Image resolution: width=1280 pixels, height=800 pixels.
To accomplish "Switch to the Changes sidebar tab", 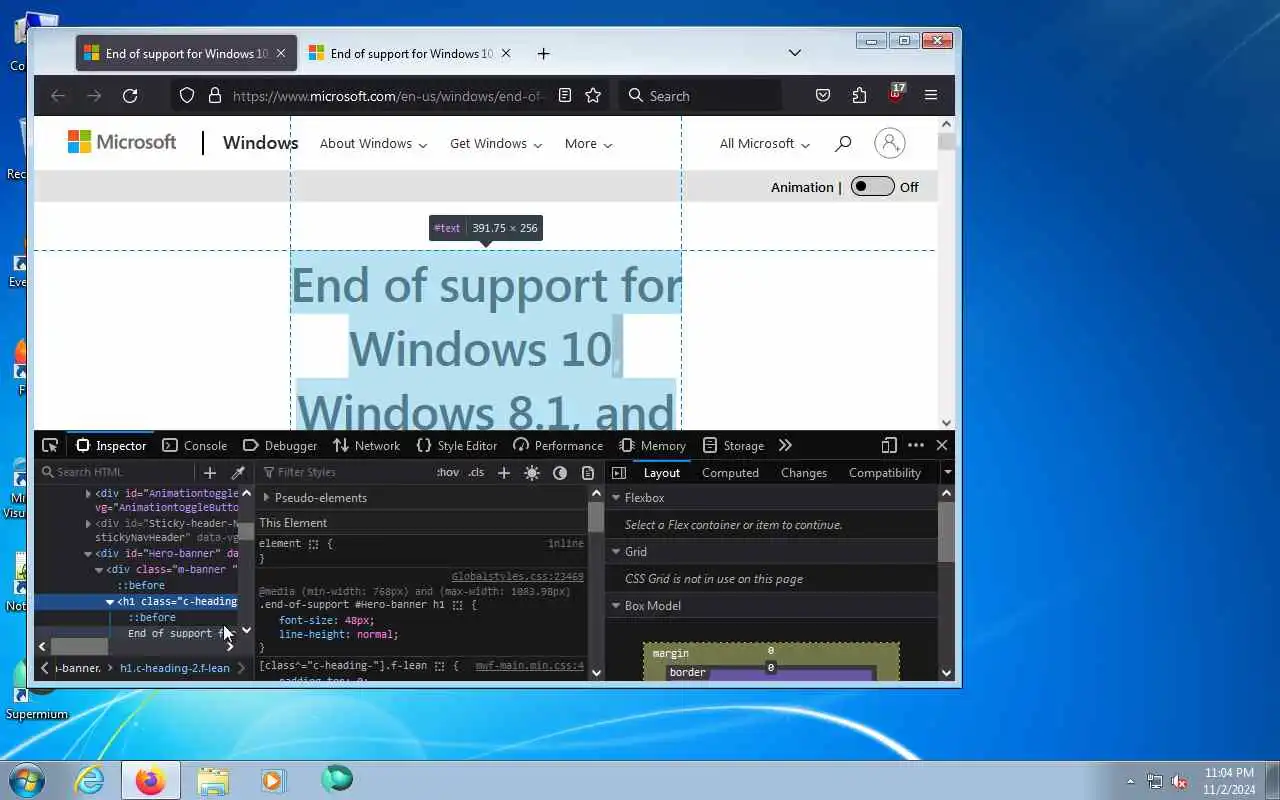I will pyautogui.click(x=804, y=473).
